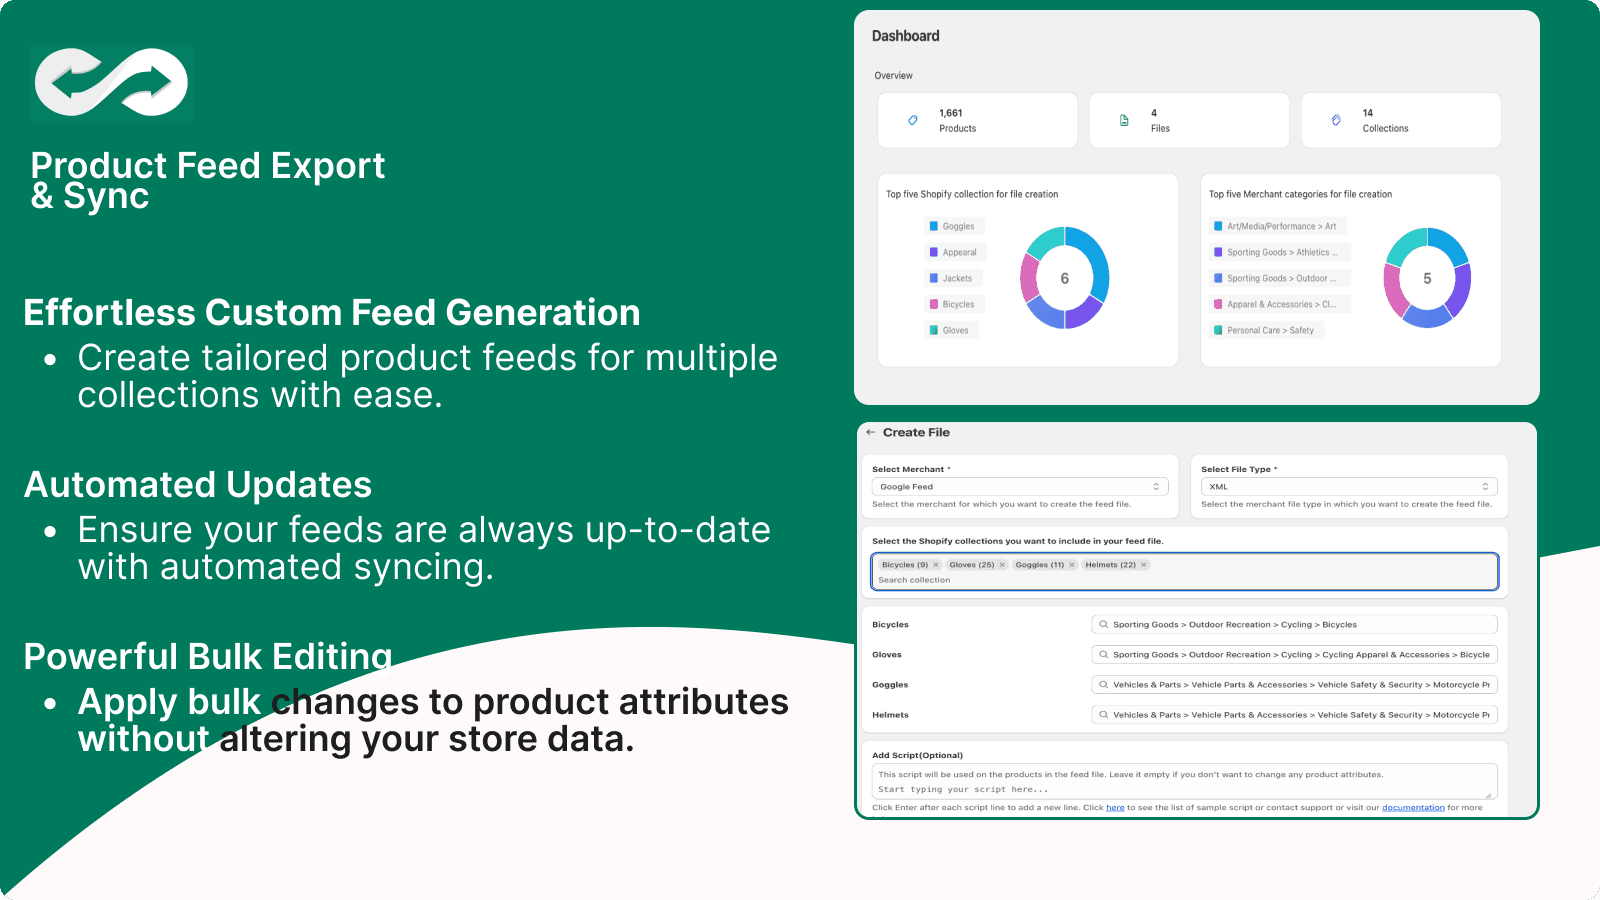Screen dimensions: 1600x900
Task: Open the documentation link
Action: pyautogui.click(x=1413, y=807)
